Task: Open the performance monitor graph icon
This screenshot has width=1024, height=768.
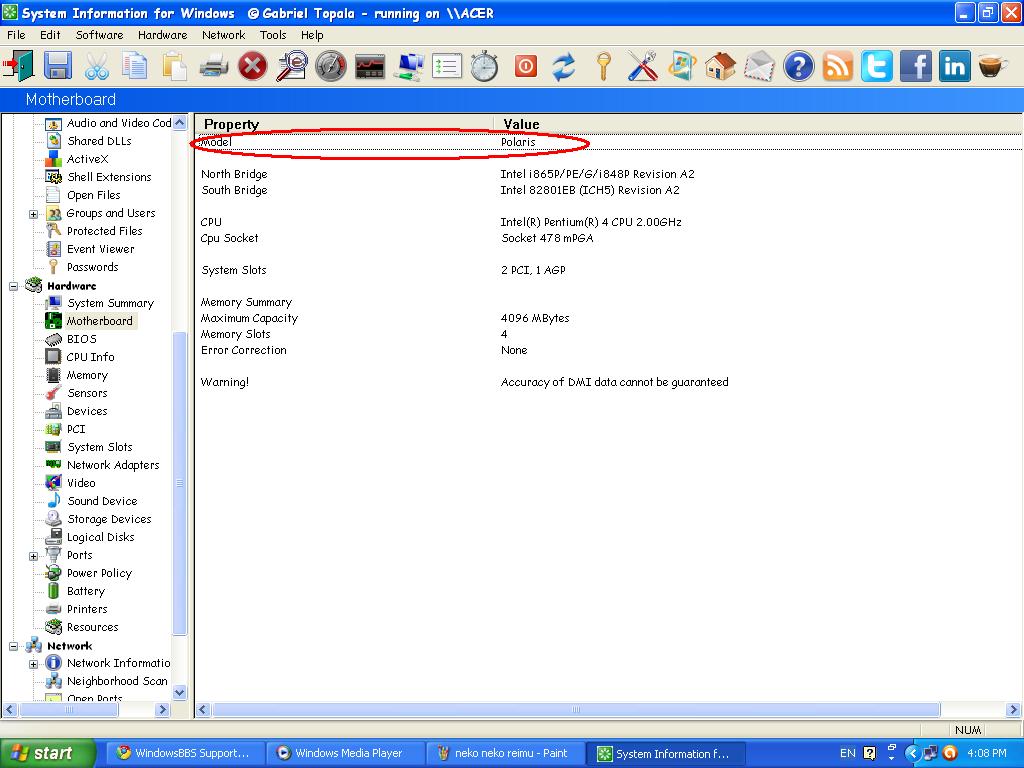Action: 370,65
